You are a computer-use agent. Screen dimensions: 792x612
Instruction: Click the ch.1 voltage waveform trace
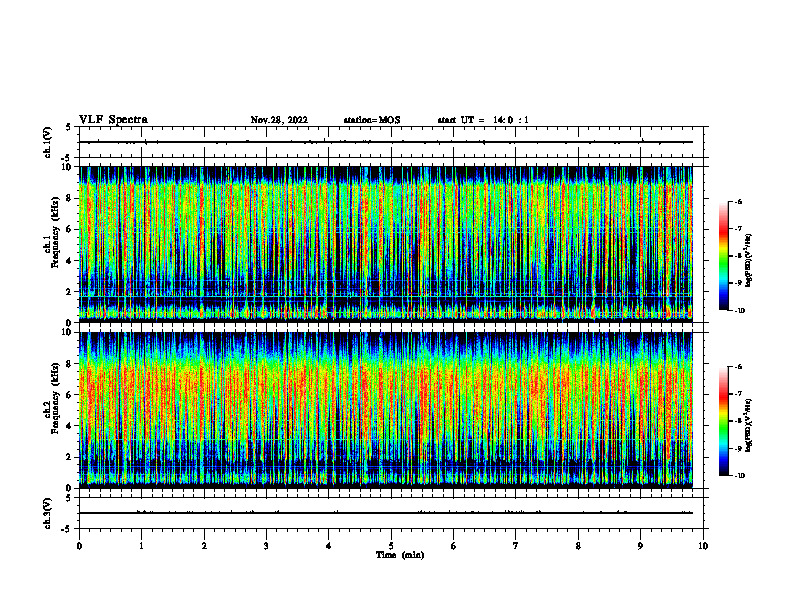tap(386, 142)
